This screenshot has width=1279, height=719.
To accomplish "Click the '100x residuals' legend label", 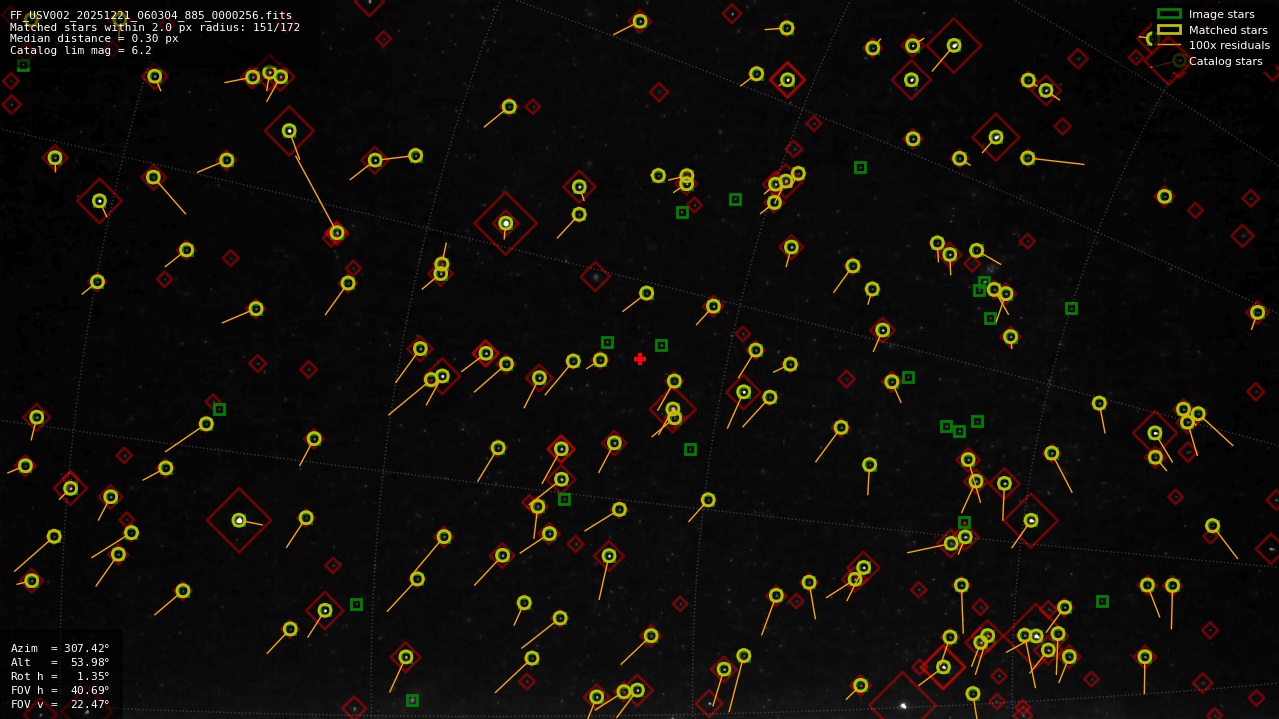I will 1229,45.
